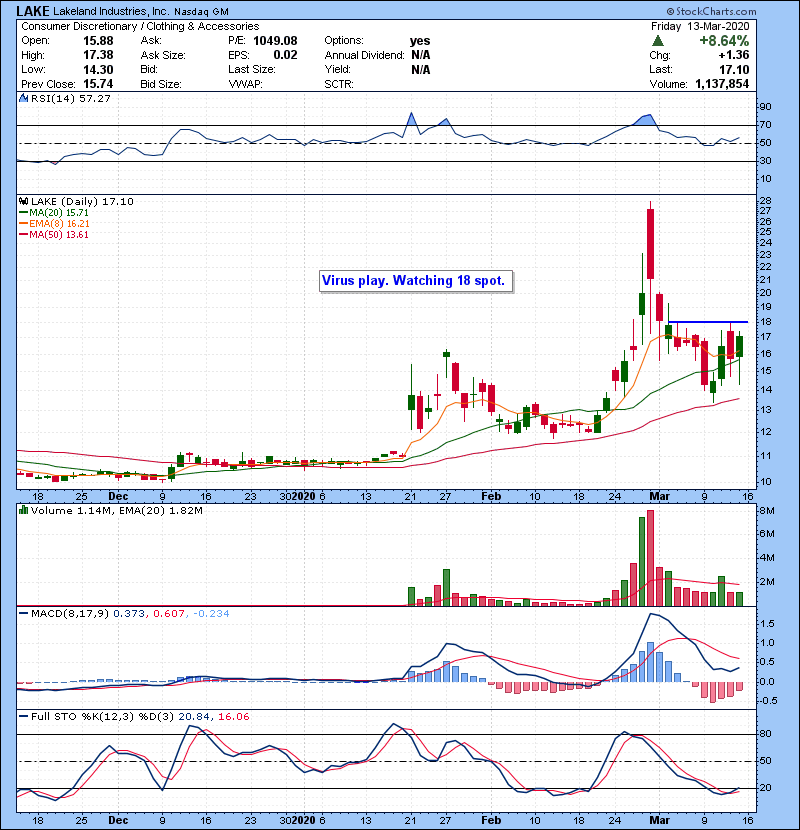Click the Feb label on price chart axis
Image resolution: width=800 pixels, height=830 pixels.
(x=491, y=497)
